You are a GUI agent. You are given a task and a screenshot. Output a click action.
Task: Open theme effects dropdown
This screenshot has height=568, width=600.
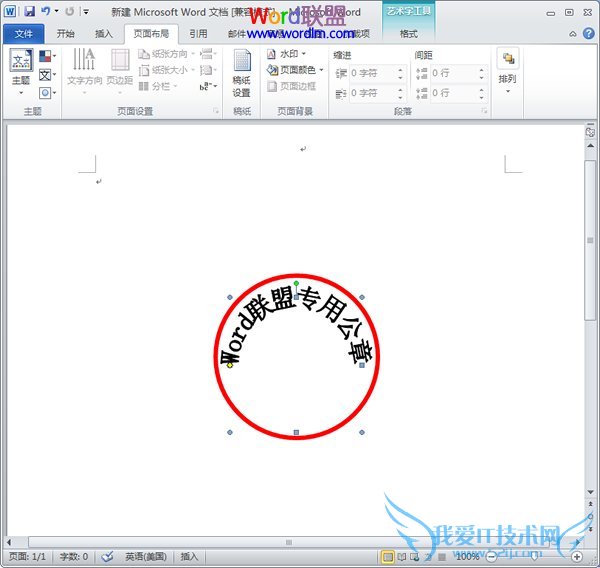[47, 93]
